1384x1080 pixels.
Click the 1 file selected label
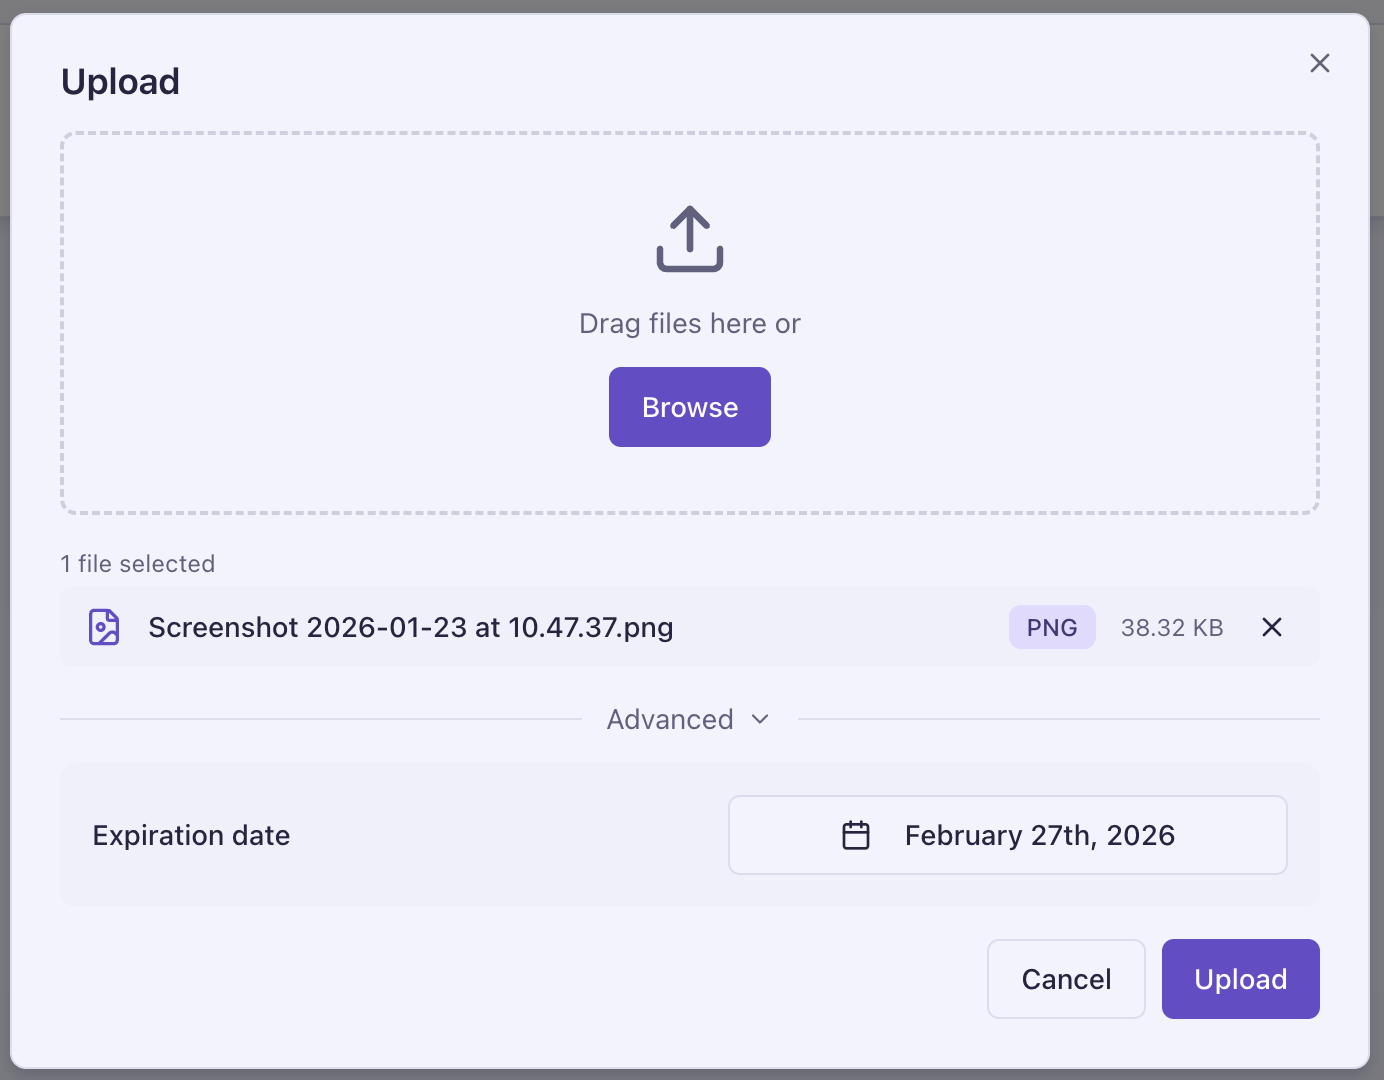(x=138, y=563)
